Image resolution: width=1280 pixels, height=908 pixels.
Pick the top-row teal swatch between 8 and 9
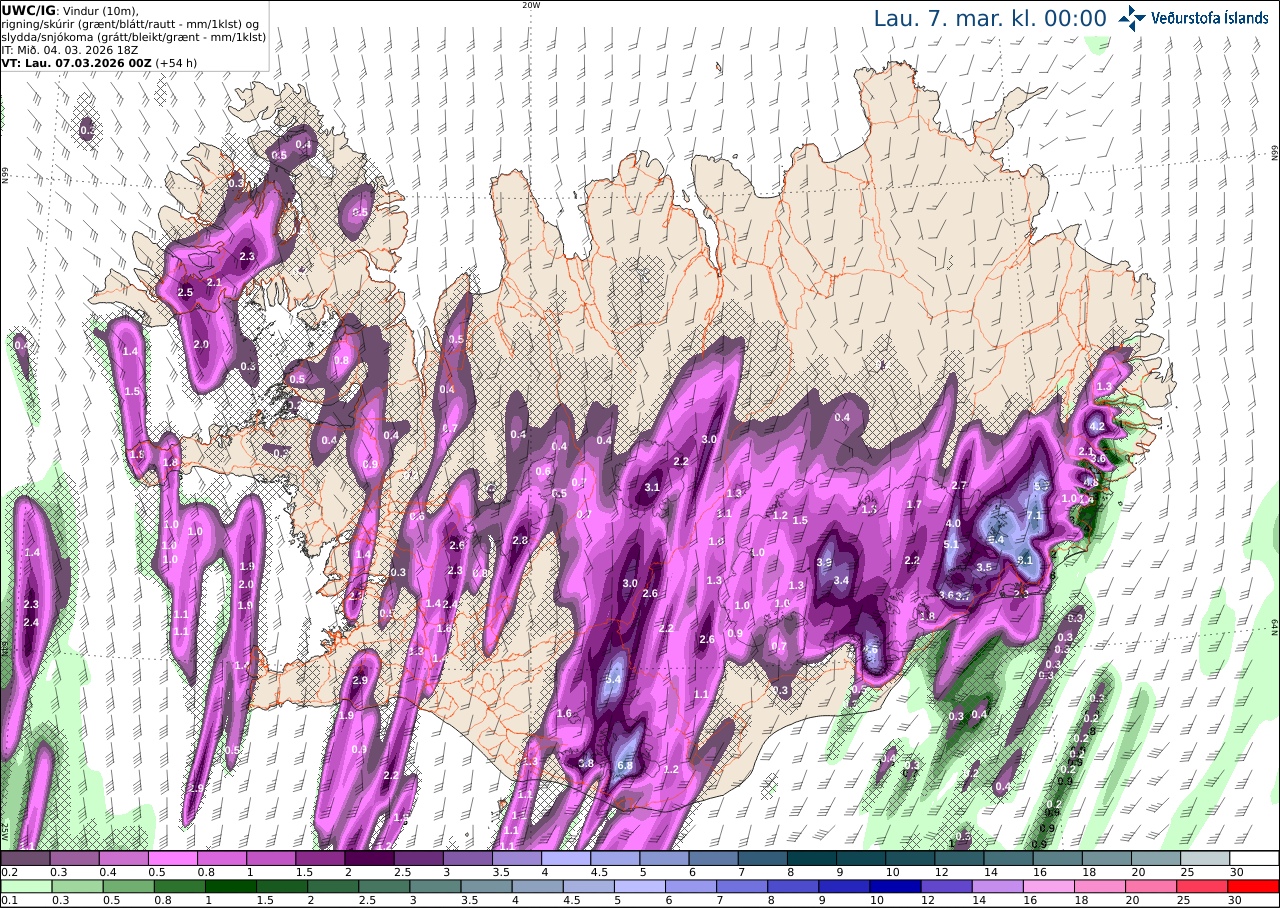point(812,858)
